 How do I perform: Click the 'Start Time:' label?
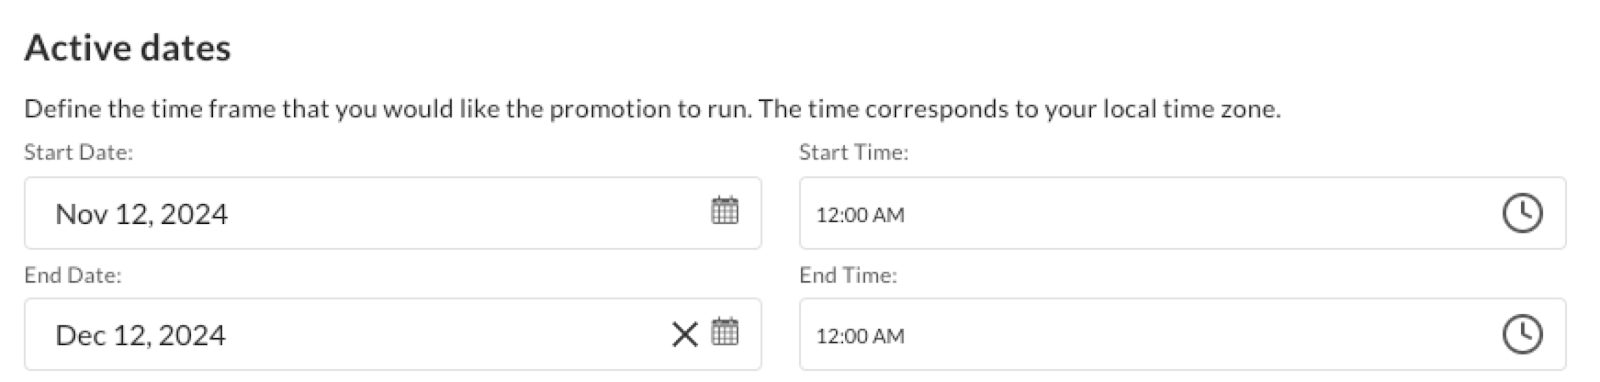pos(854,153)
